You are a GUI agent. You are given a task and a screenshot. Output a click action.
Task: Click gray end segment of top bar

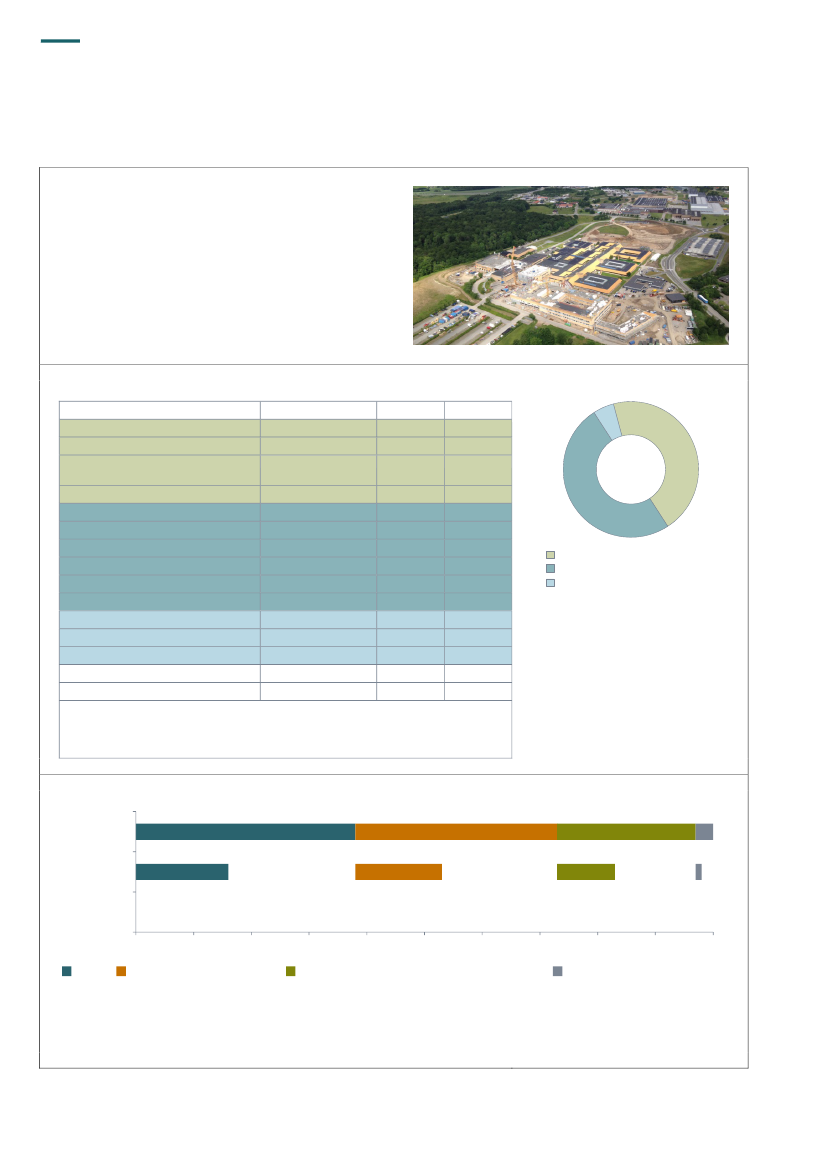[x=704, y=832]
